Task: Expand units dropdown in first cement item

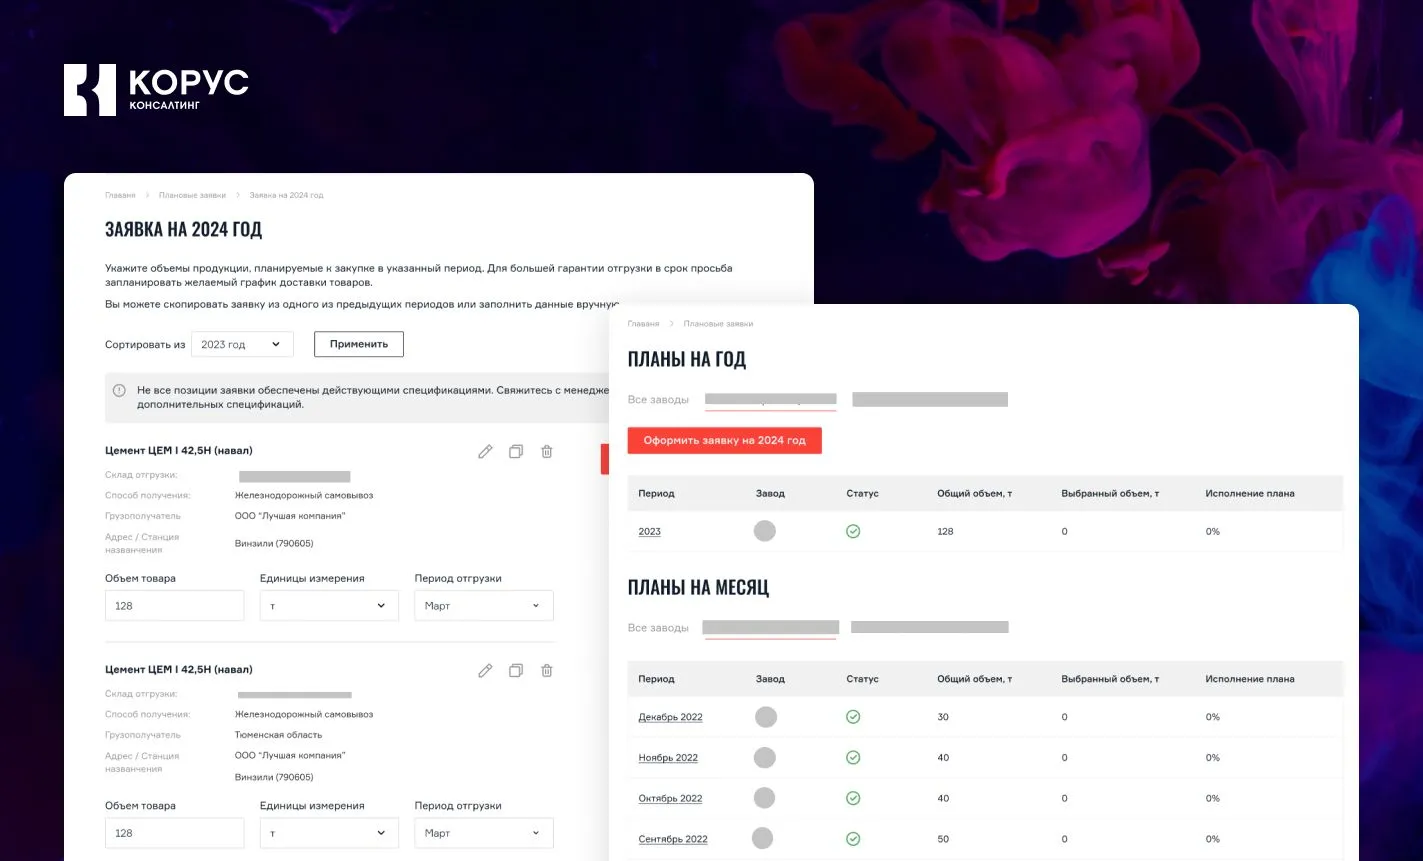Action: click(x=329, y=606)
